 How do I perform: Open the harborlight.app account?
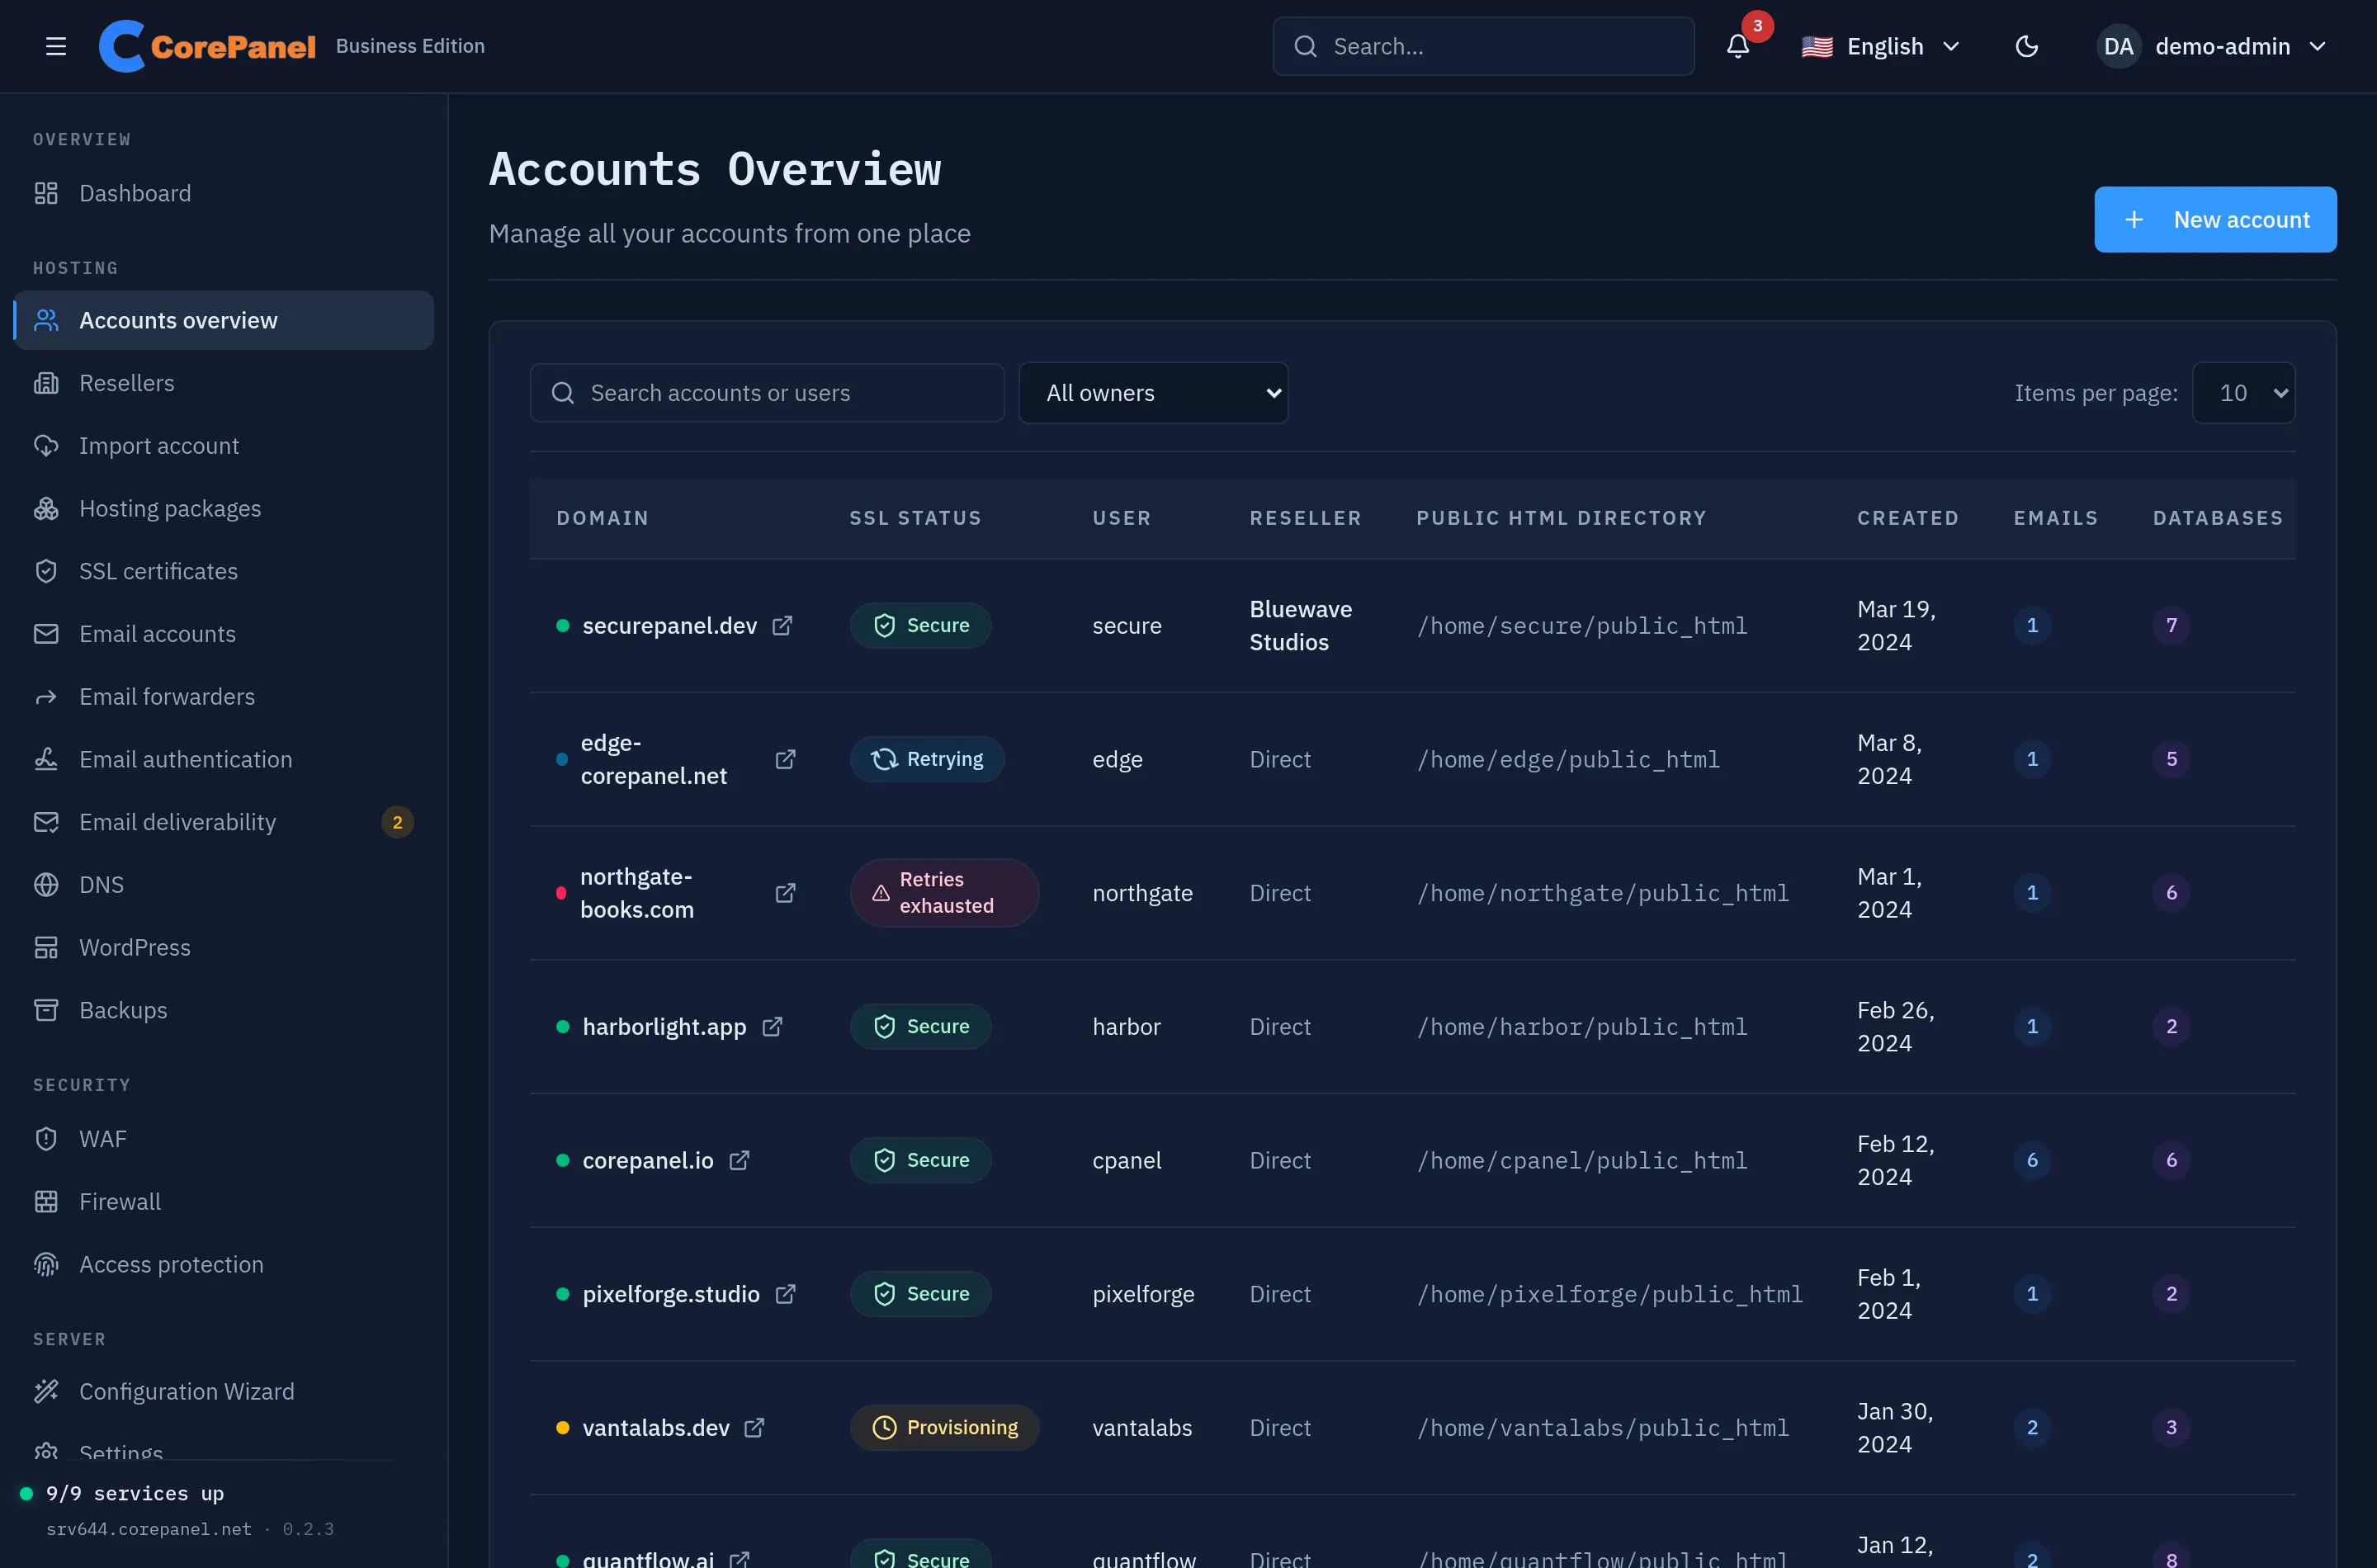click(x=664, y=1026)
